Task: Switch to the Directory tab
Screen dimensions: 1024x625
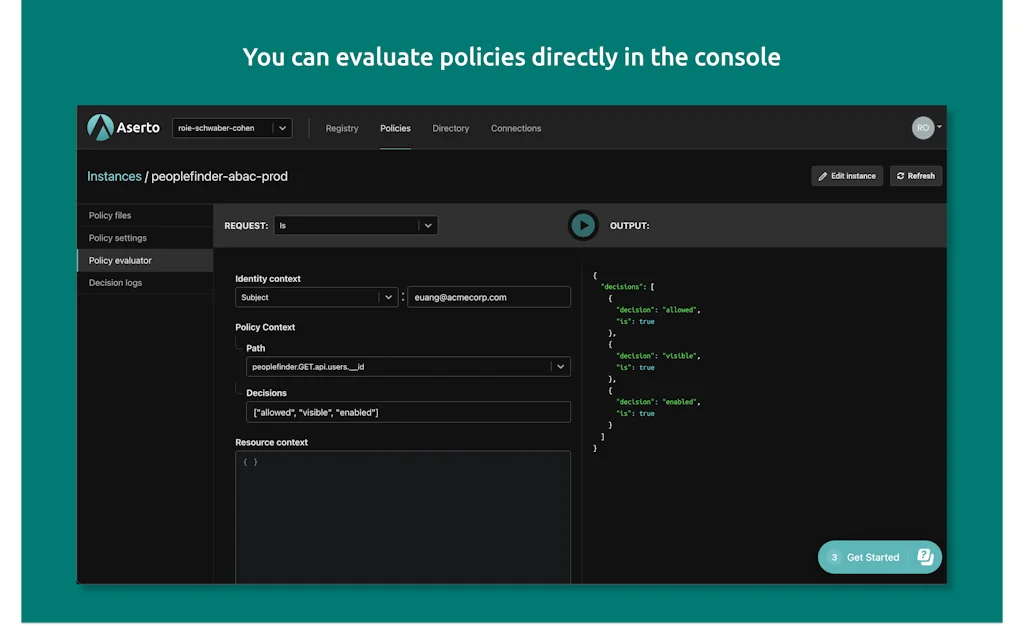Action: coord(450,129)
